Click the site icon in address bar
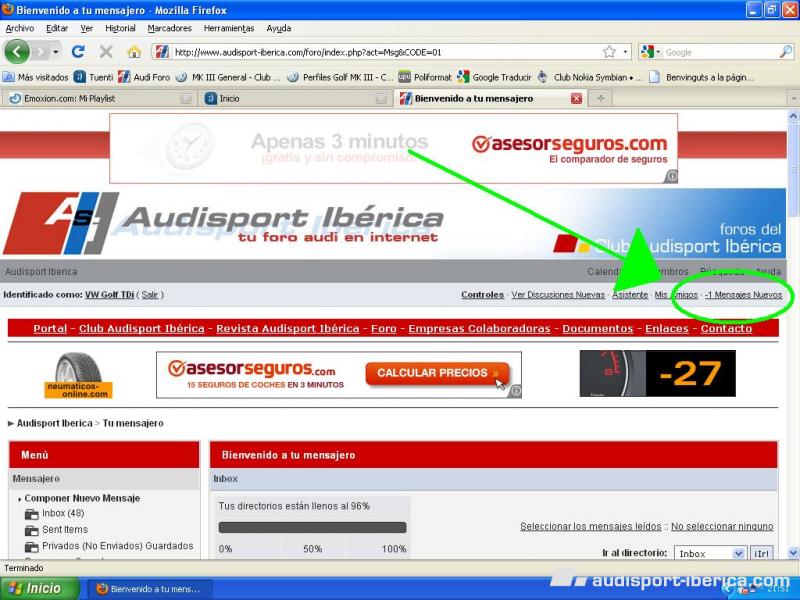Image resolution: width=800 pixels, height=600 pixels. pyautogui.click(x=162, y=52)
